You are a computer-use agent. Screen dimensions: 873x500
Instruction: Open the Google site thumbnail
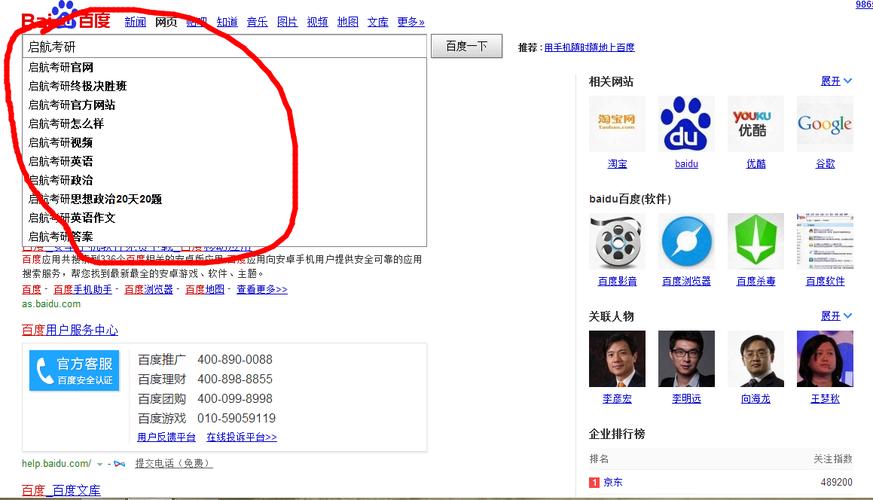[825, 124]
